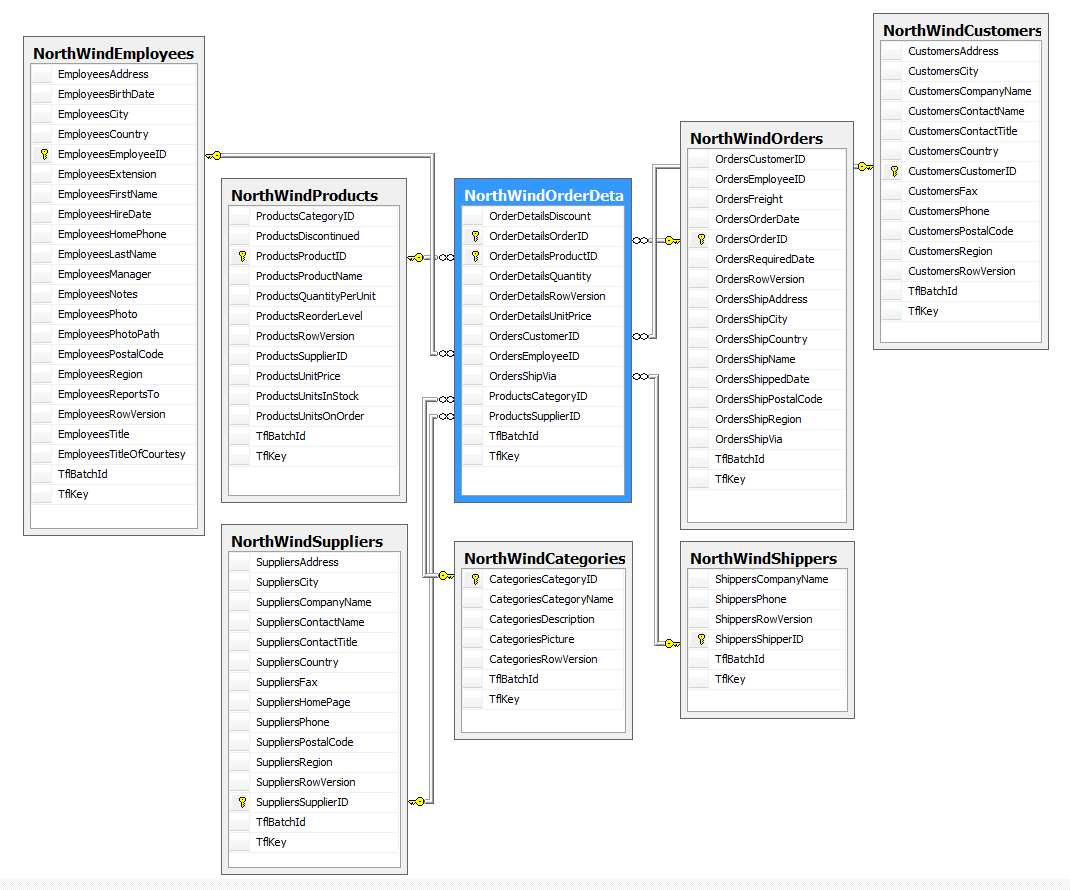Select the ProductsQuantityPerUnit column

click(313, 296)
